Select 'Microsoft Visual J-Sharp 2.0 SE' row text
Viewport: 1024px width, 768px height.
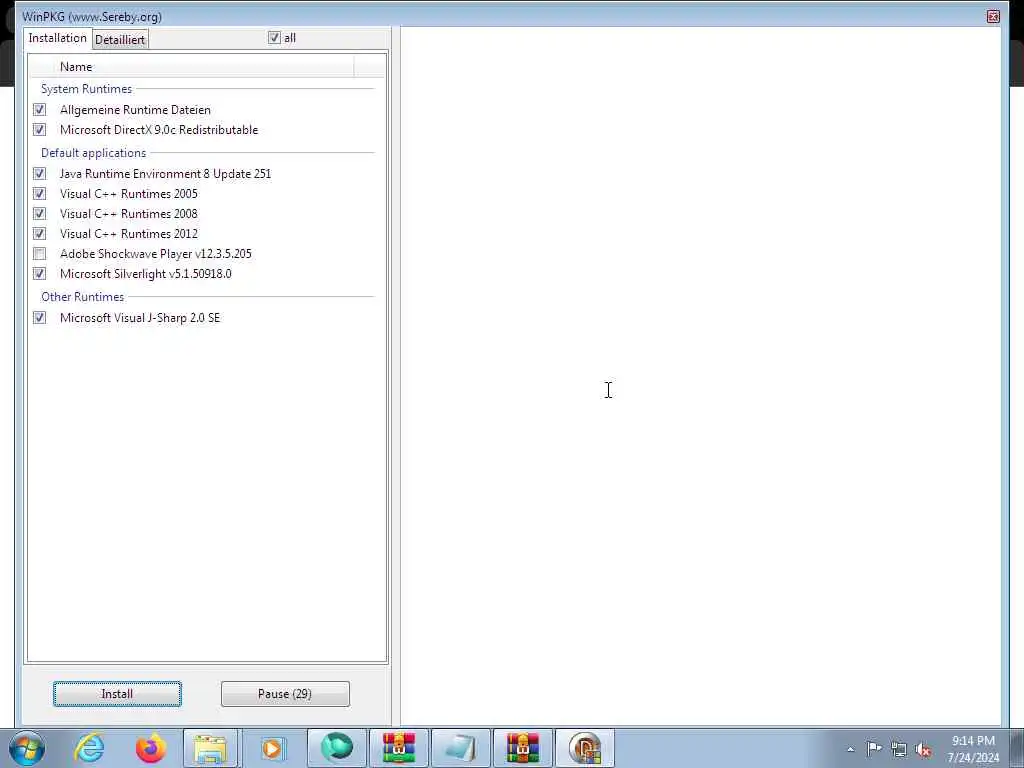140,318
